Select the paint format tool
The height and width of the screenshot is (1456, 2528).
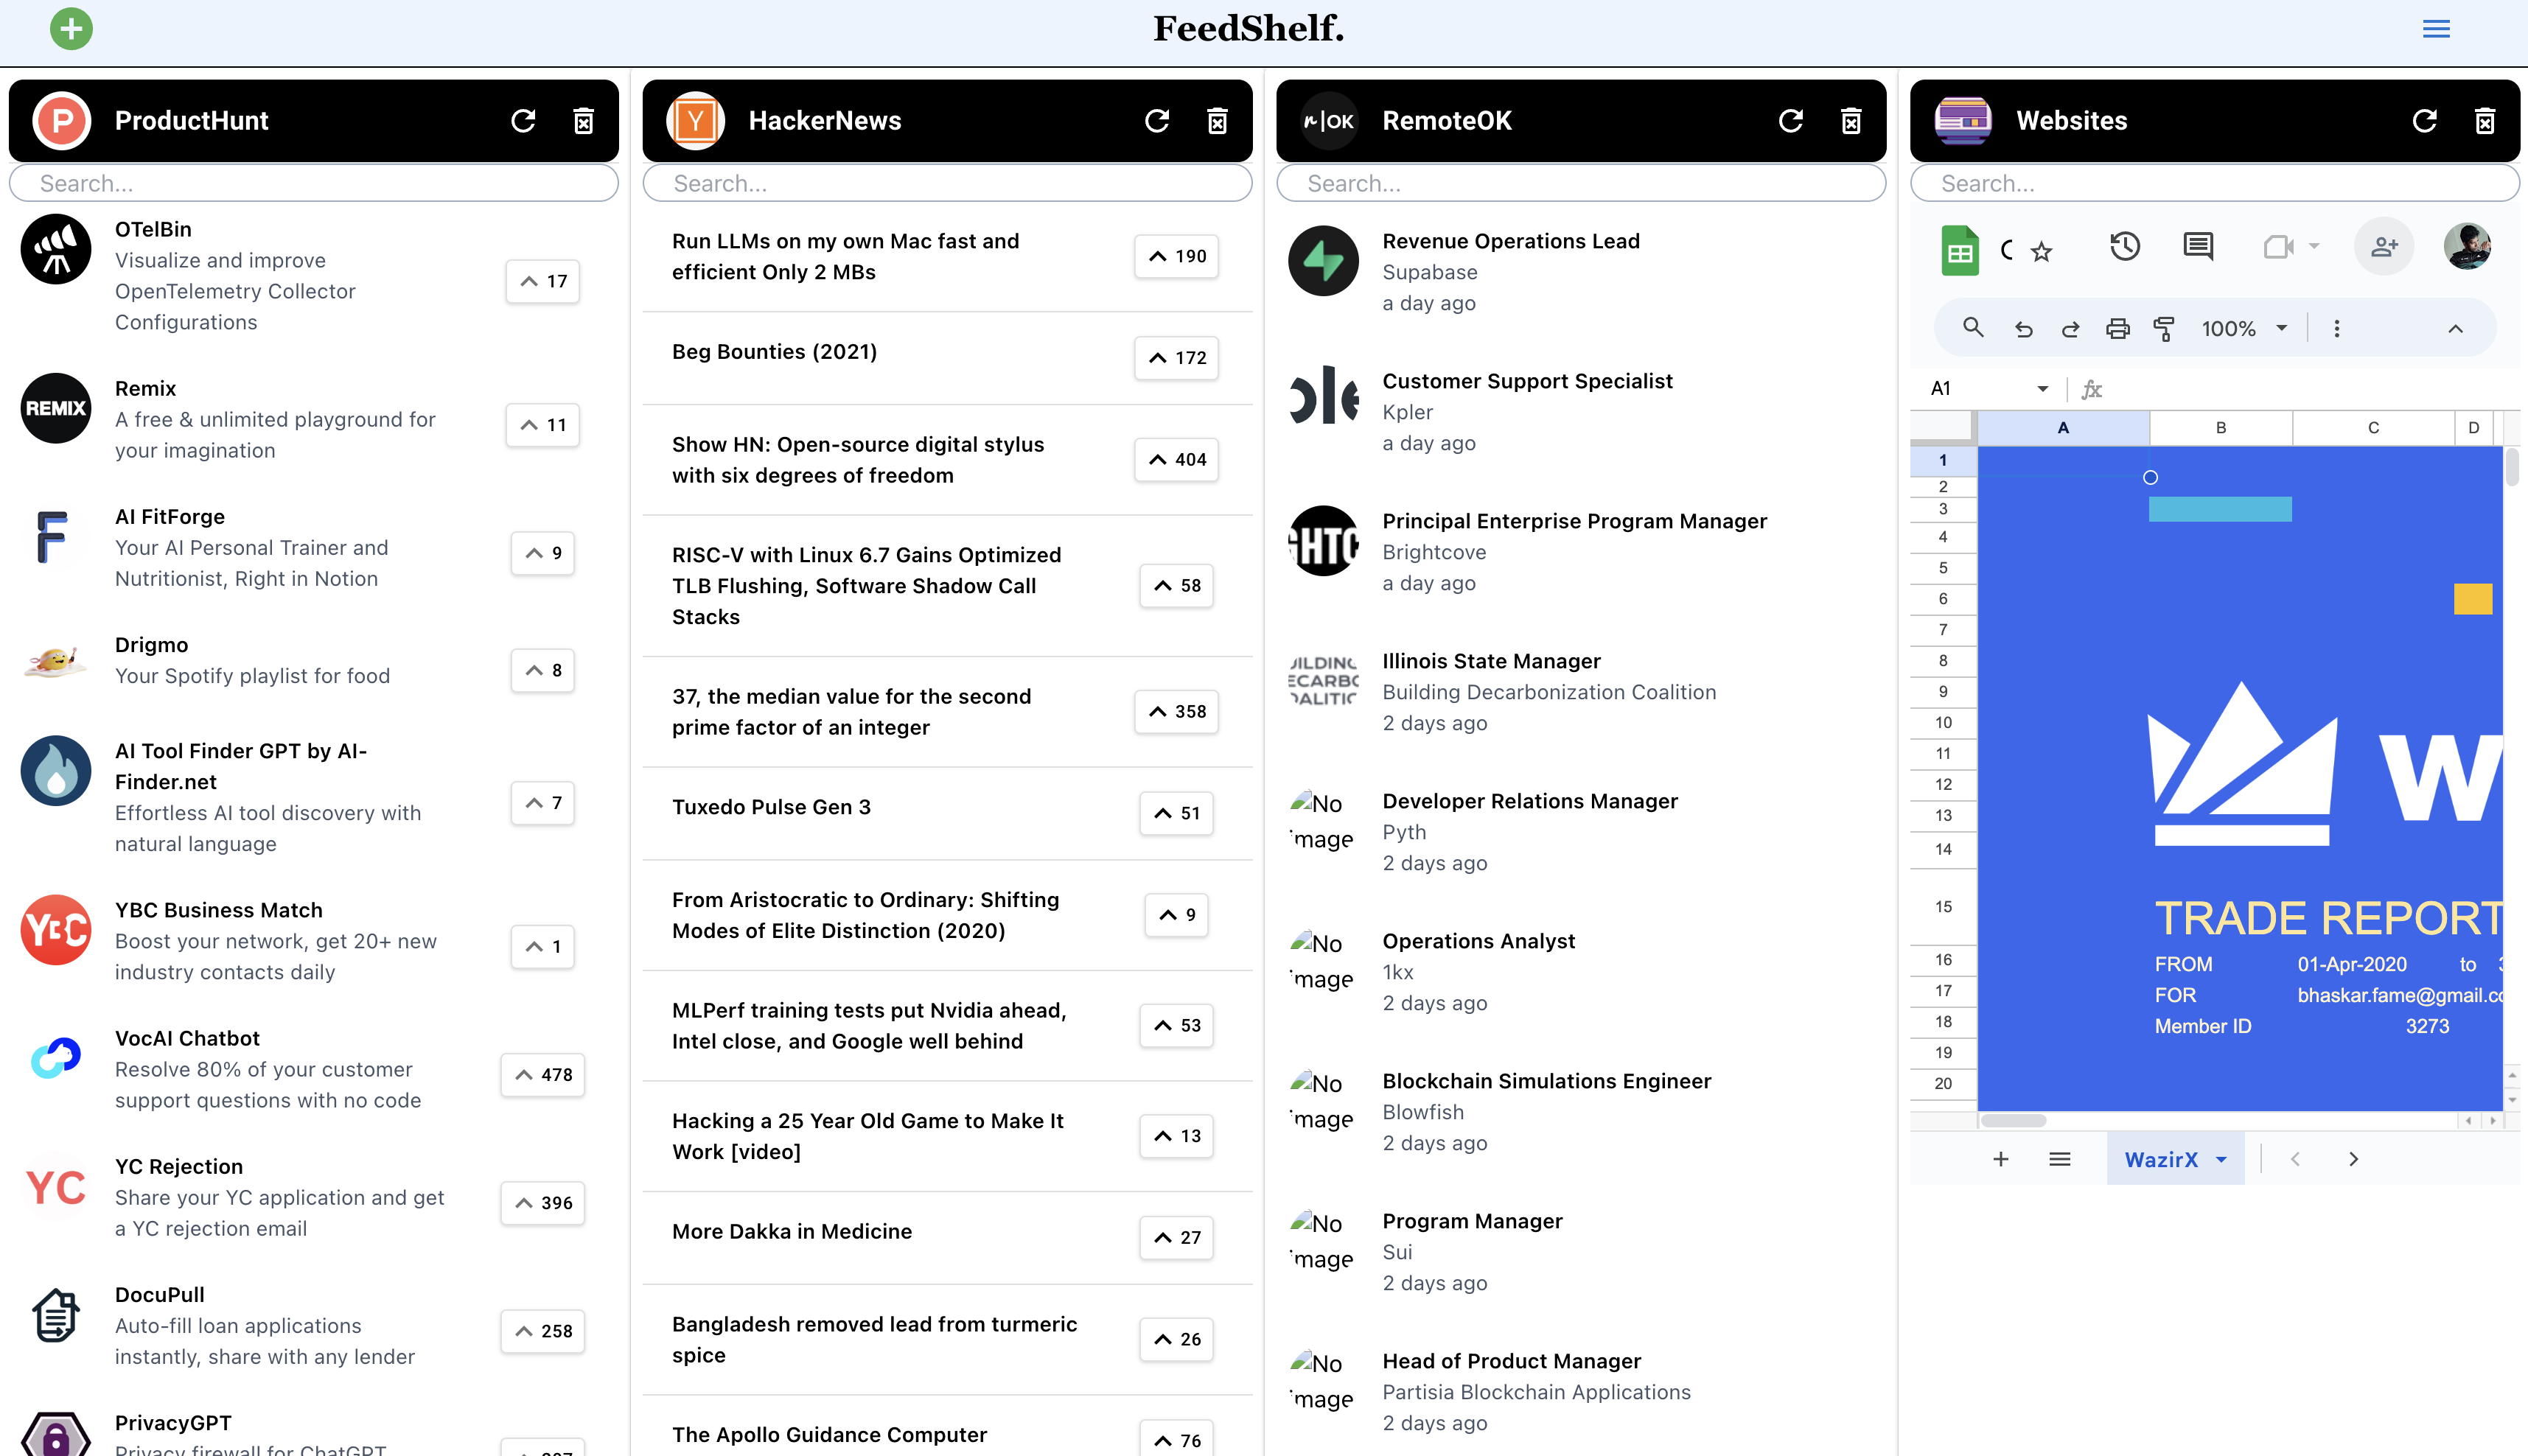click(x=2164, y=329)
